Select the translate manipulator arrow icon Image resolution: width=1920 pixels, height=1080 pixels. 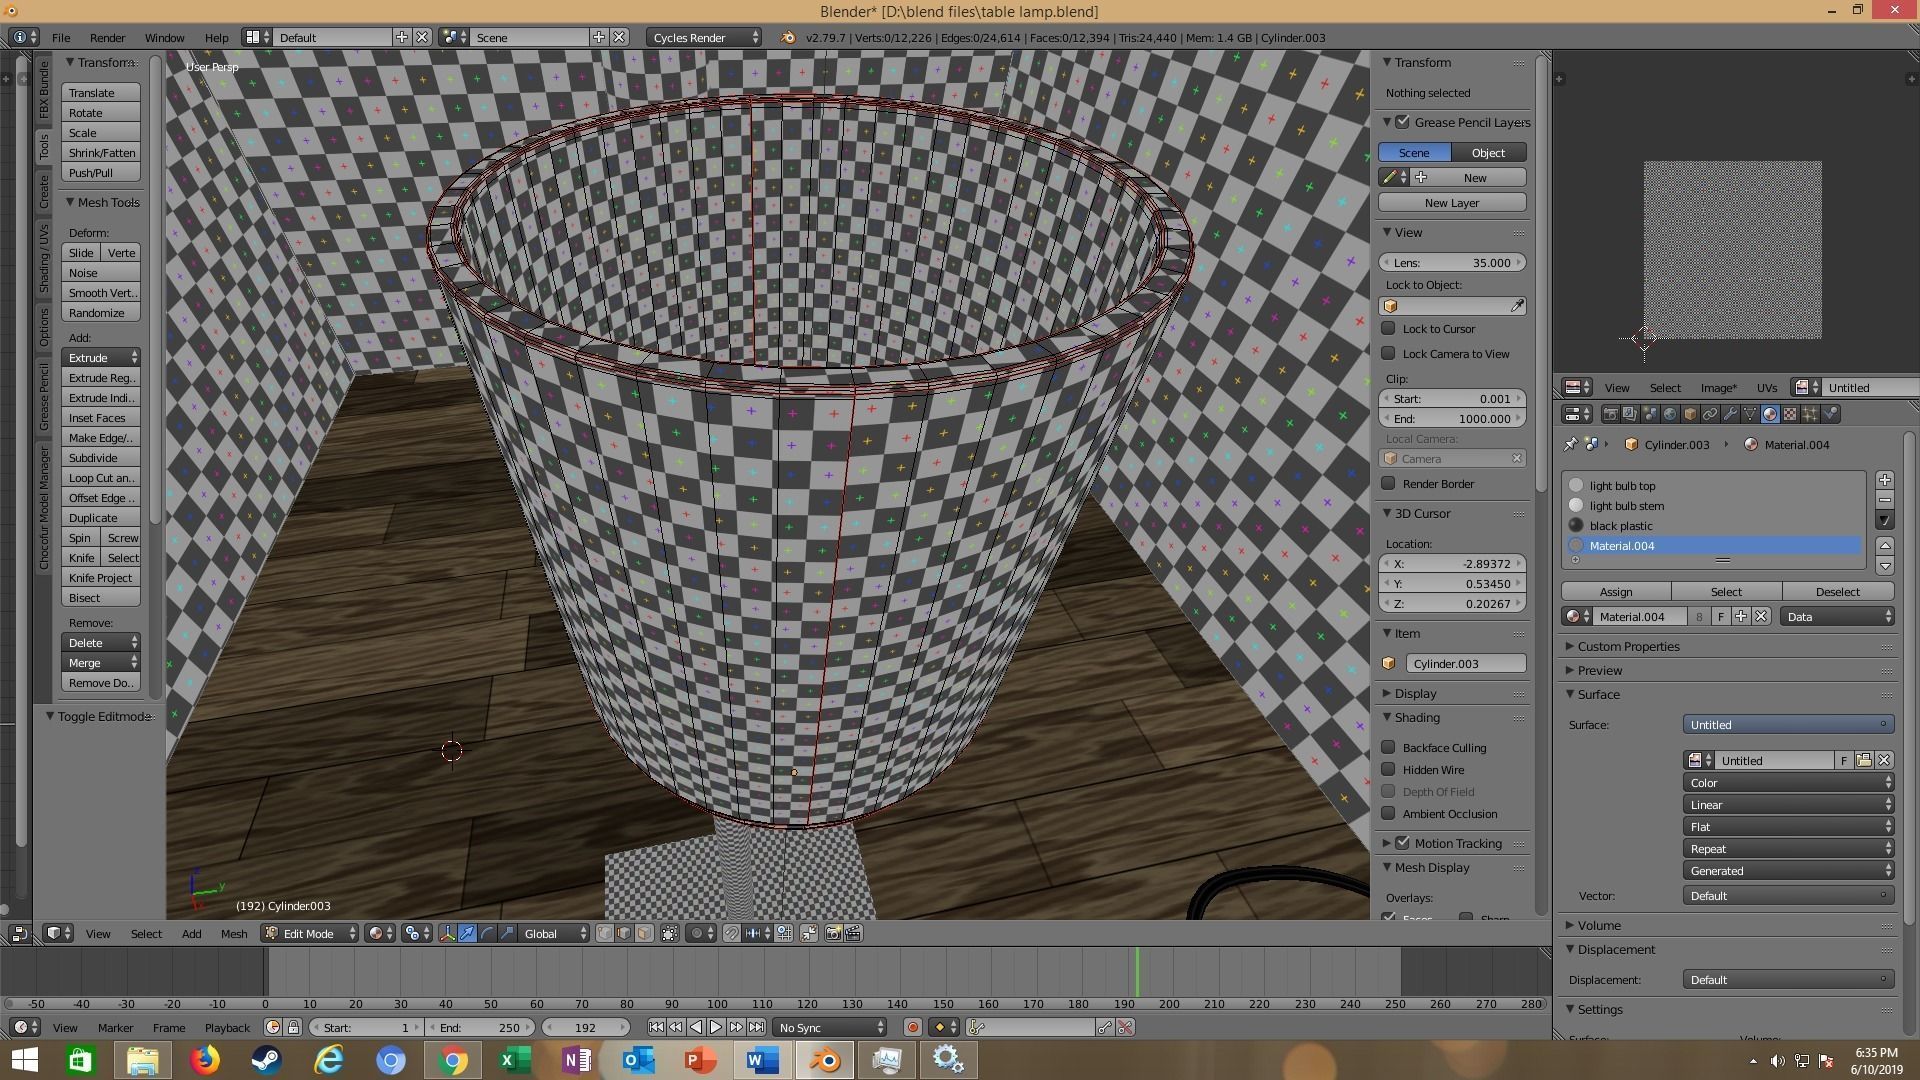(467, 933)
